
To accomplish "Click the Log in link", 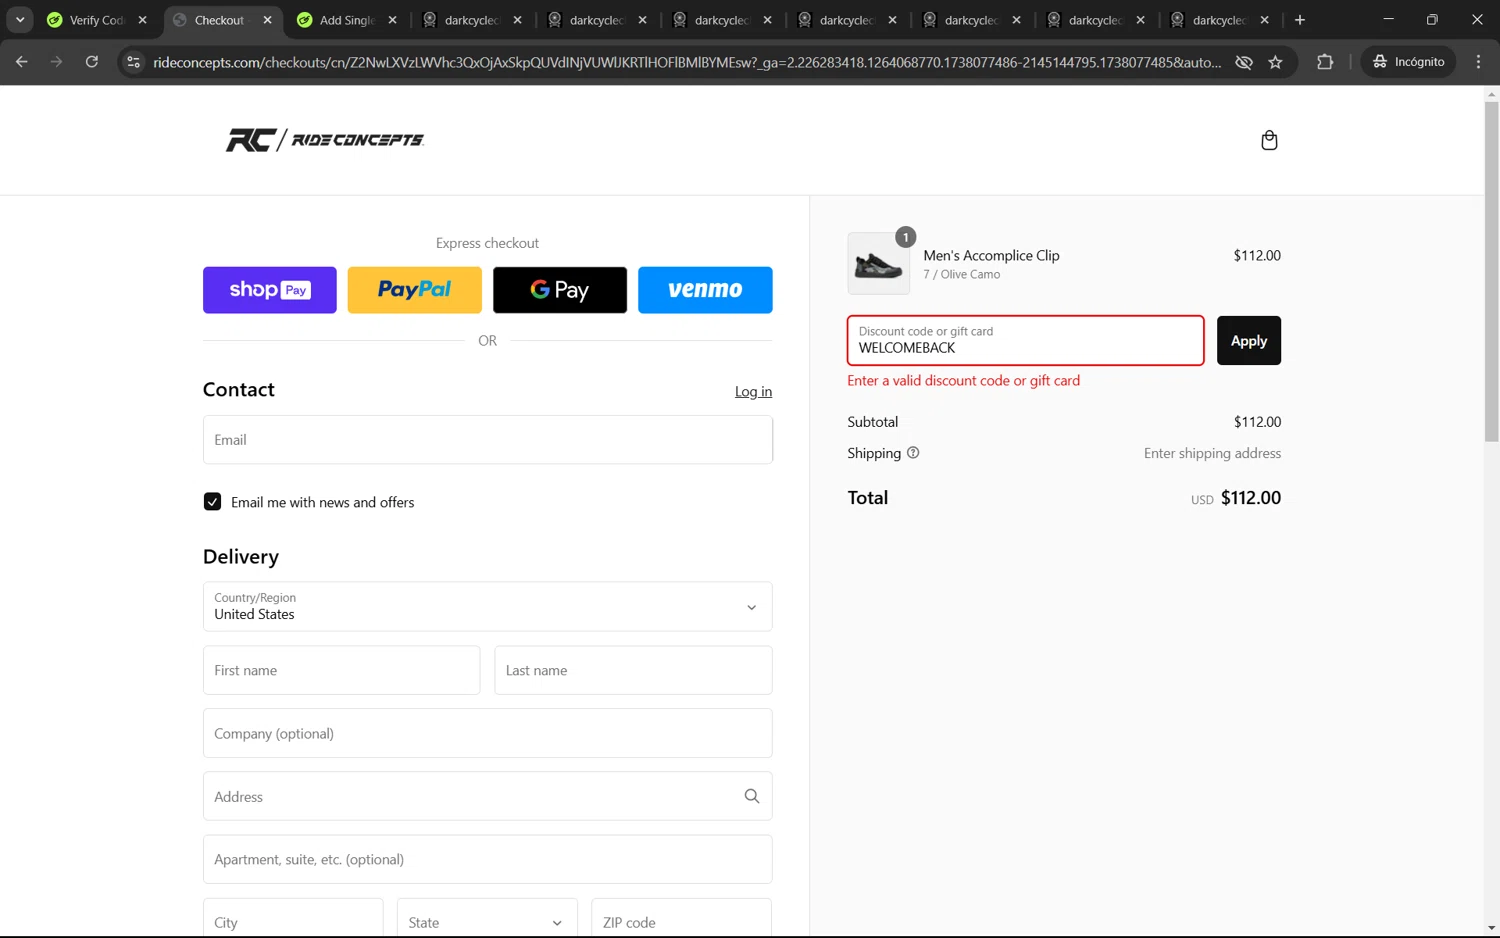I will click(x=753, y=392).
